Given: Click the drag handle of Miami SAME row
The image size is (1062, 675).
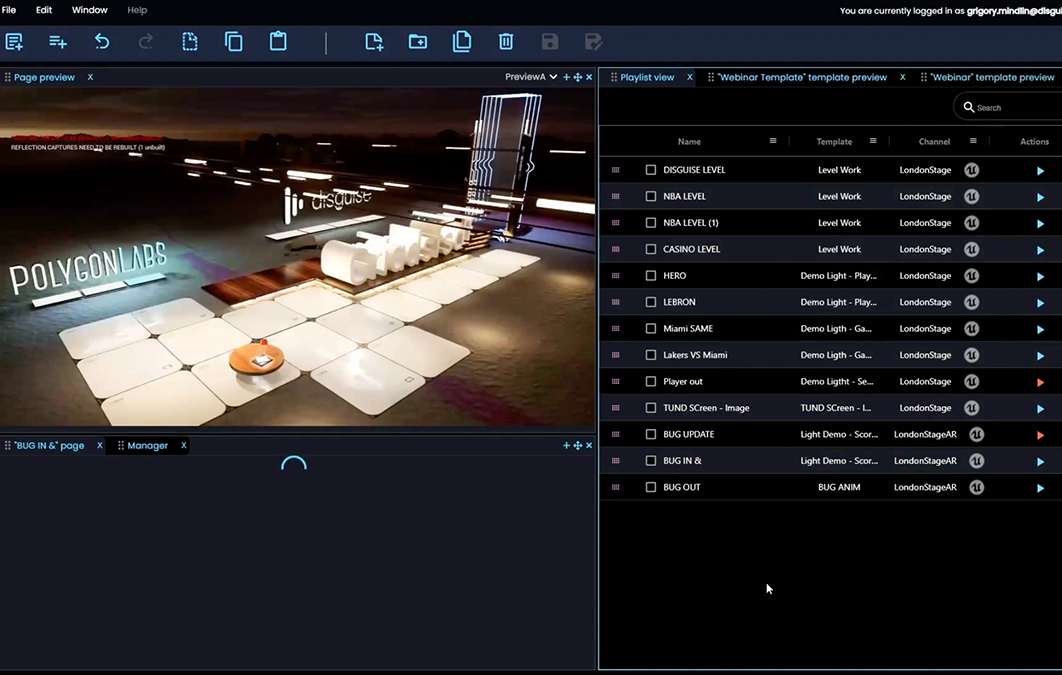Looking at the screenshot, I should (x=616, y=328).
